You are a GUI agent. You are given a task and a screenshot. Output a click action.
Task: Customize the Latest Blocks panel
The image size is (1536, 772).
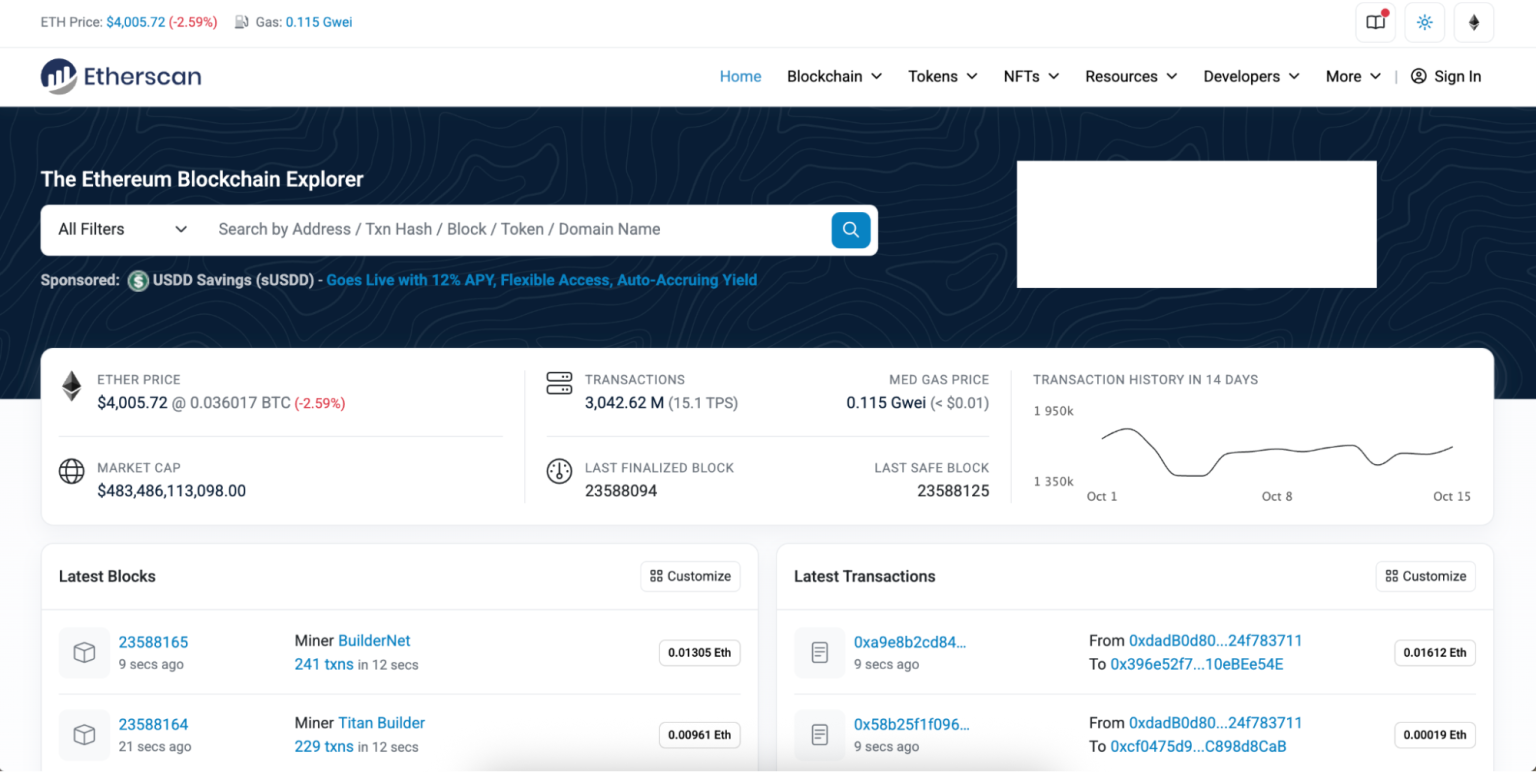coord(690,576)
